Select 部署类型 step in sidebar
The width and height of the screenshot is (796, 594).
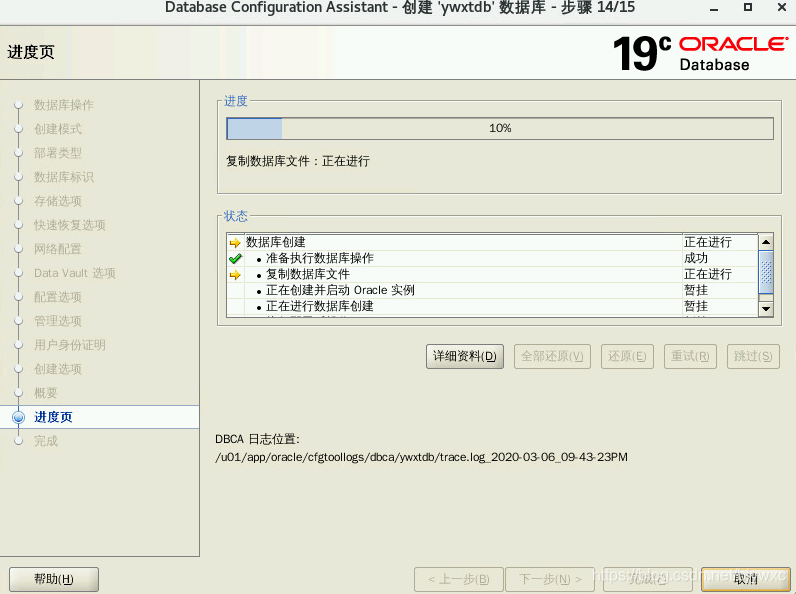click(x=57, y=153)
